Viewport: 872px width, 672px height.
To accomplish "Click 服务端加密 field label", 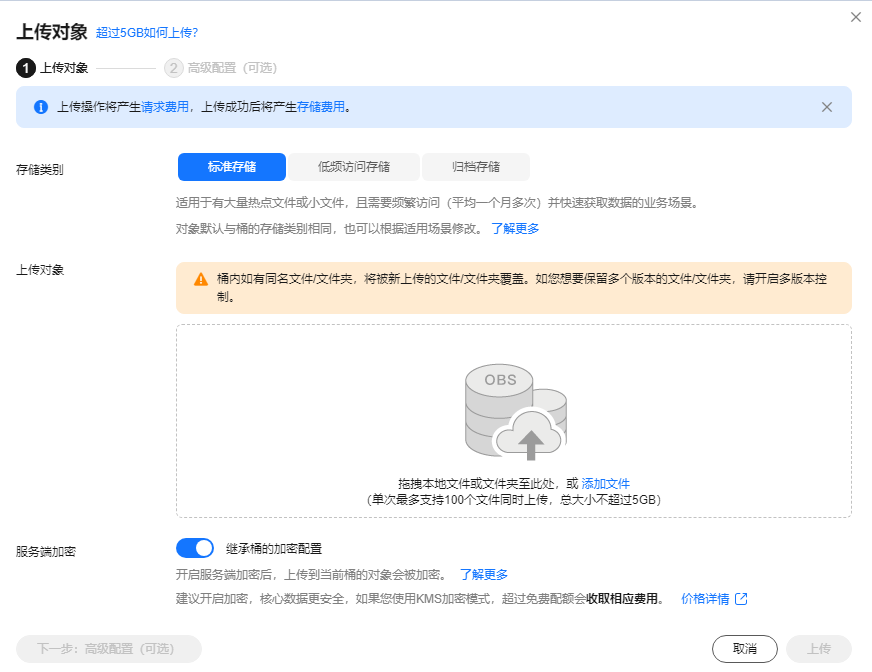I will click(x=46, y=551).
